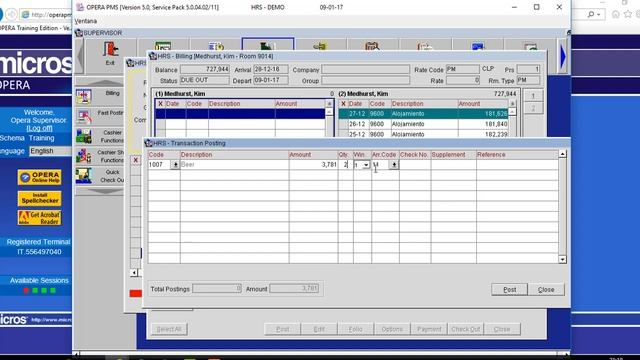Click scroll-left arrow in background window
Image resolution: width=640 pixels, height=360 pixels.
[x=134, y=272]
